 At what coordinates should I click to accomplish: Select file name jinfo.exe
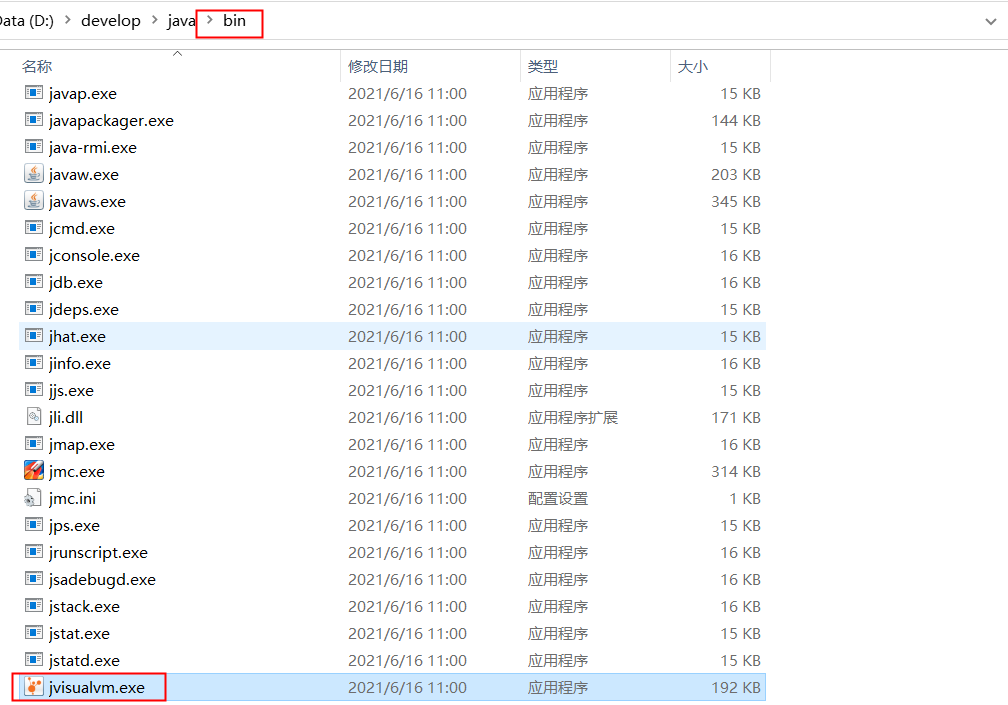80,364
